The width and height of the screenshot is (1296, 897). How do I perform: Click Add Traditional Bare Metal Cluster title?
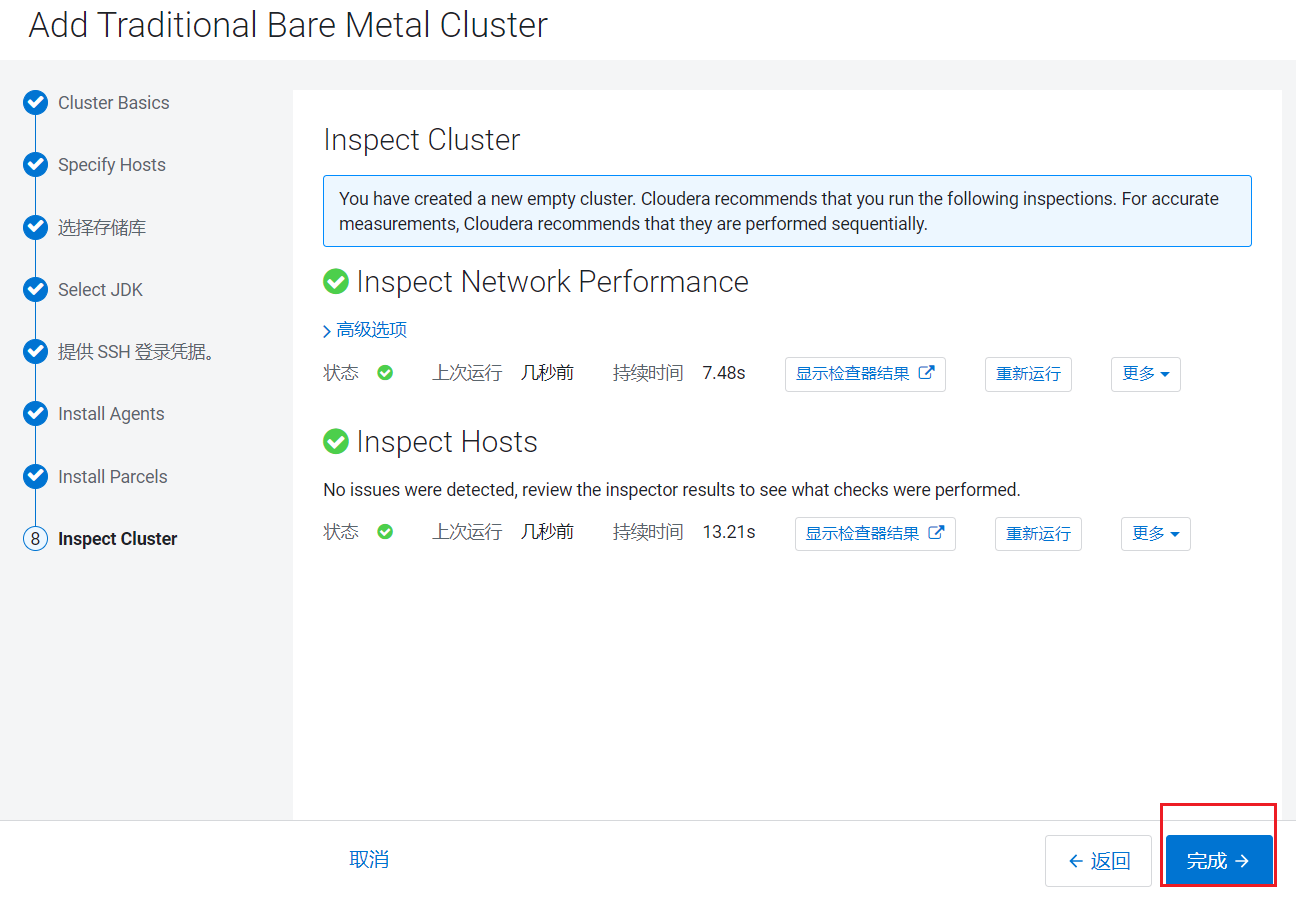288,26
